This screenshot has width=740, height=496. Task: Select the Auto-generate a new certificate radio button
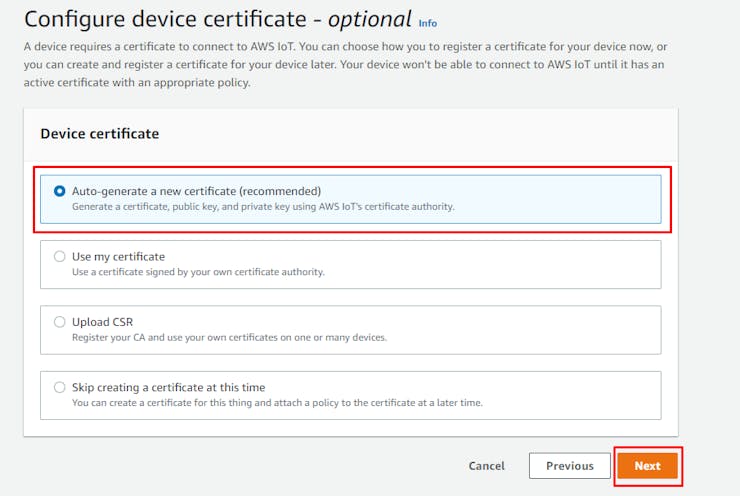[x=59, y=191]
